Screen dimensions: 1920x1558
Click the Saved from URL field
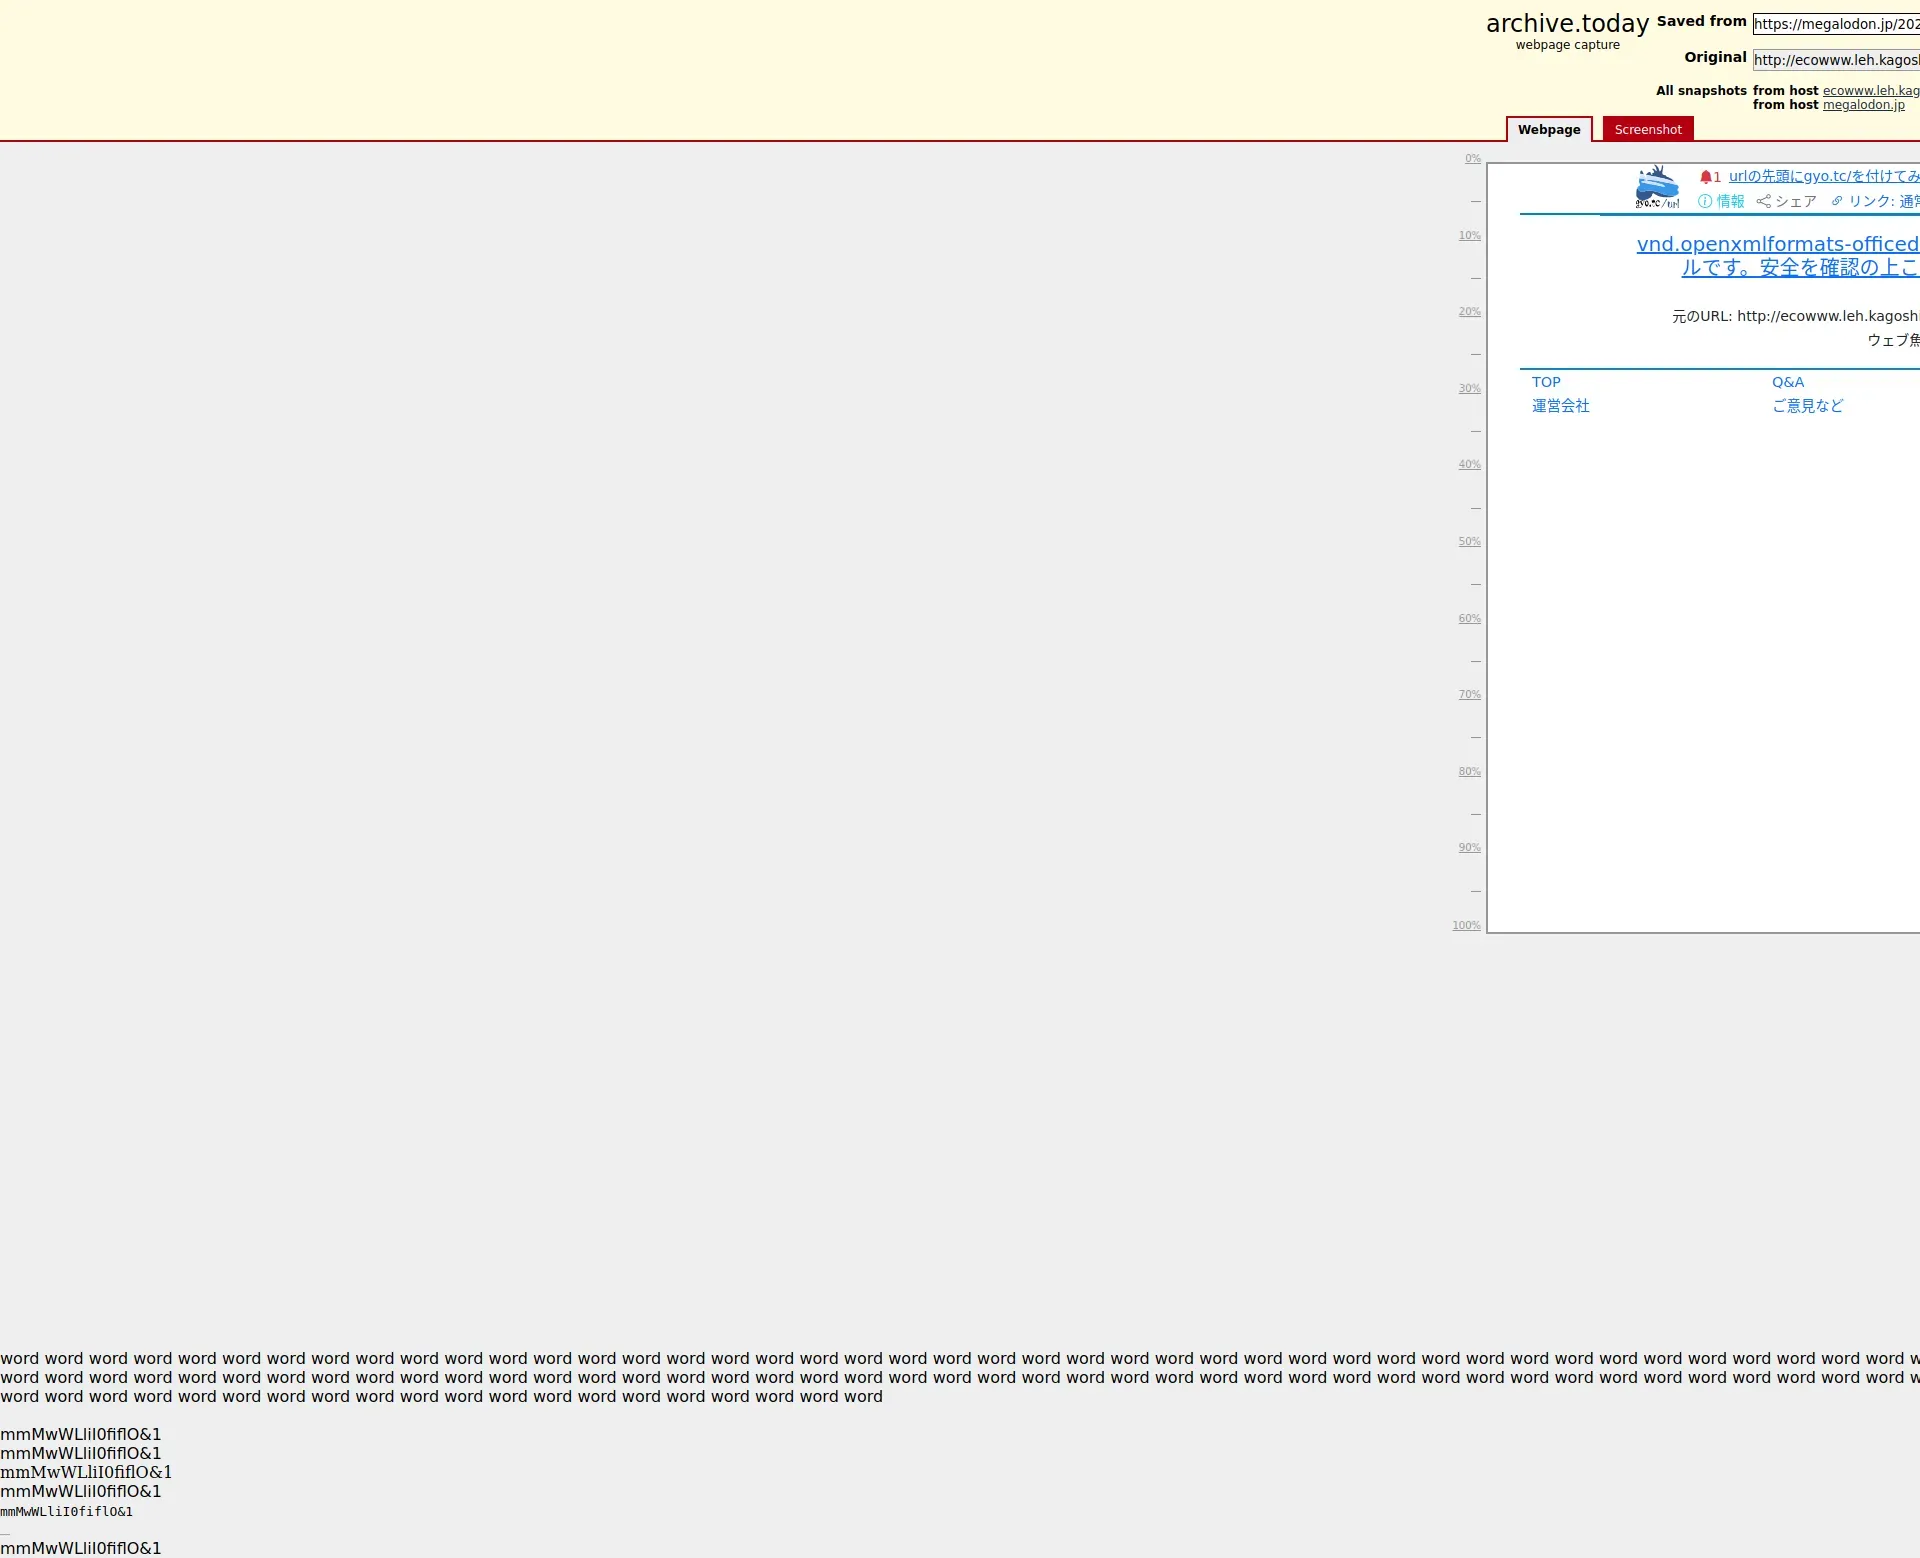point(1835,24)
